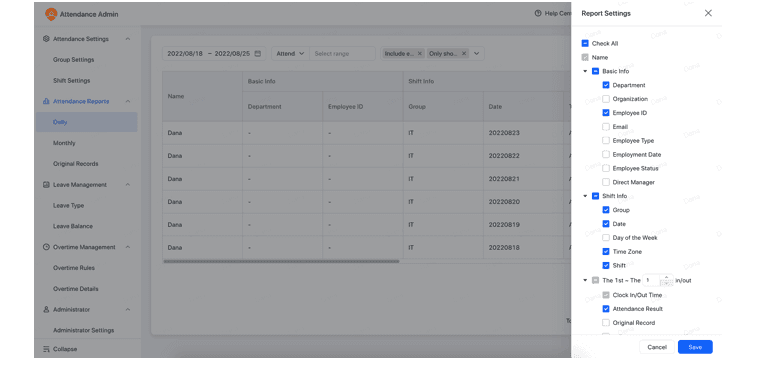Image resolution: width=761 pixels, height=366 pixels.
Task: Toggle the Shift Info group checkbox
Action: coord(596,196)
